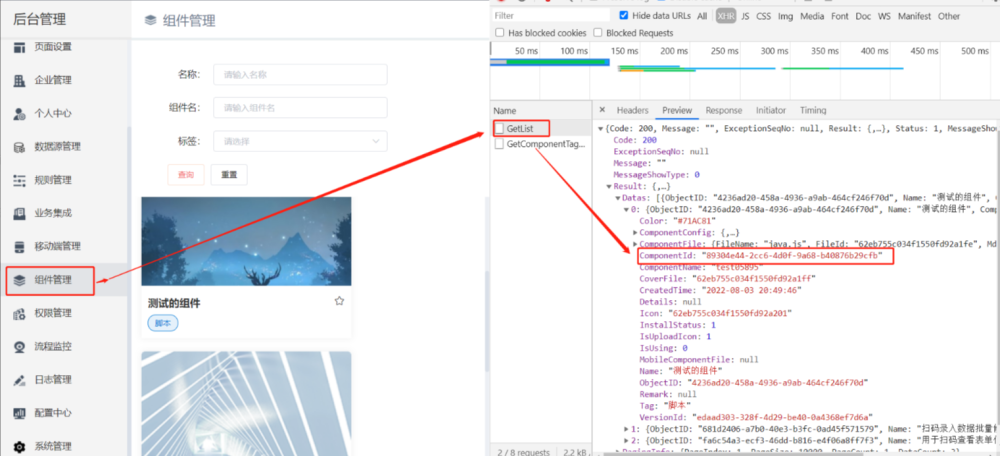The image size is (1000, 456).
Task: Uncheck Hide data URLs checkbox
Action: click(x=624, y=16)
